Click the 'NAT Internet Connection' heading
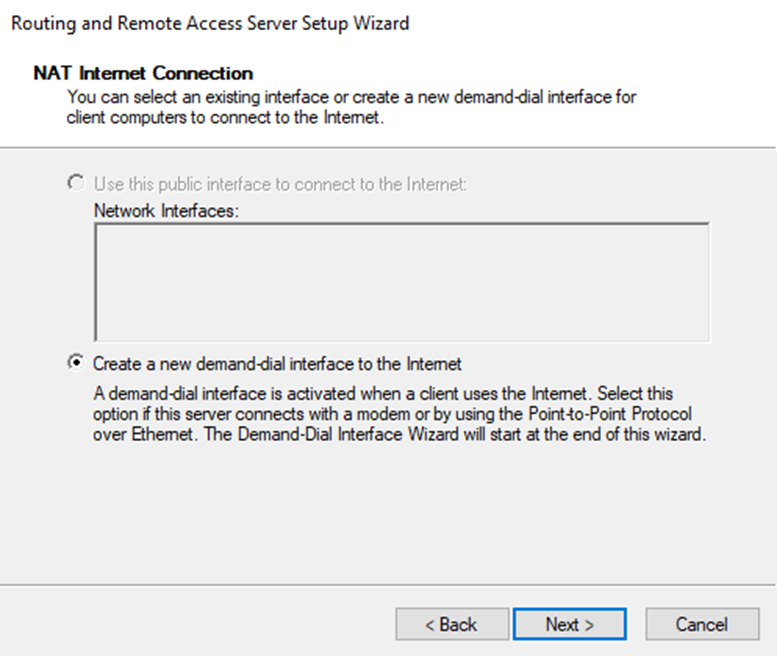The height and width of the screenshot is (656, 777). pyautogui.click(x=143, y=73)
